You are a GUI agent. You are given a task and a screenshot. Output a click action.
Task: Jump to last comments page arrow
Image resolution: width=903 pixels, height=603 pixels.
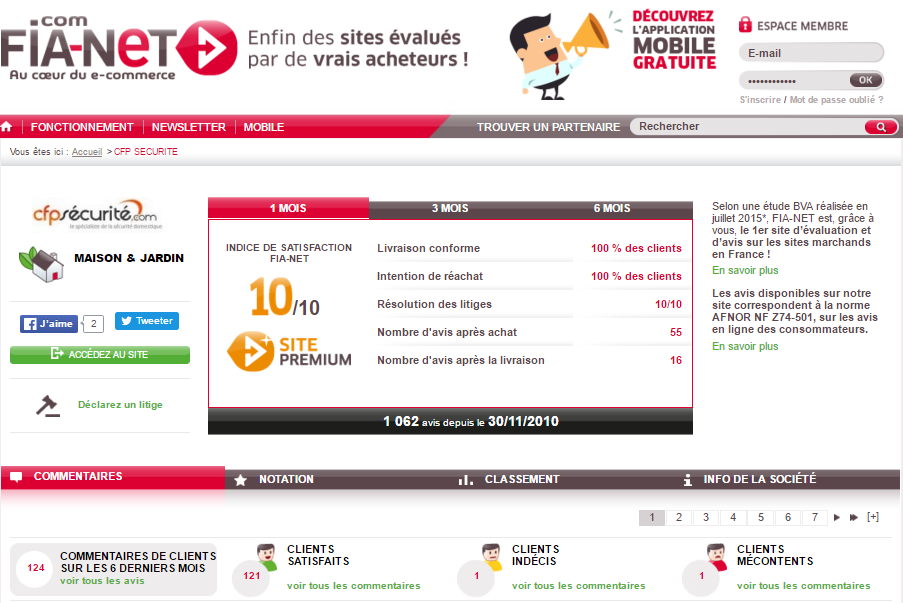[854, 517]
